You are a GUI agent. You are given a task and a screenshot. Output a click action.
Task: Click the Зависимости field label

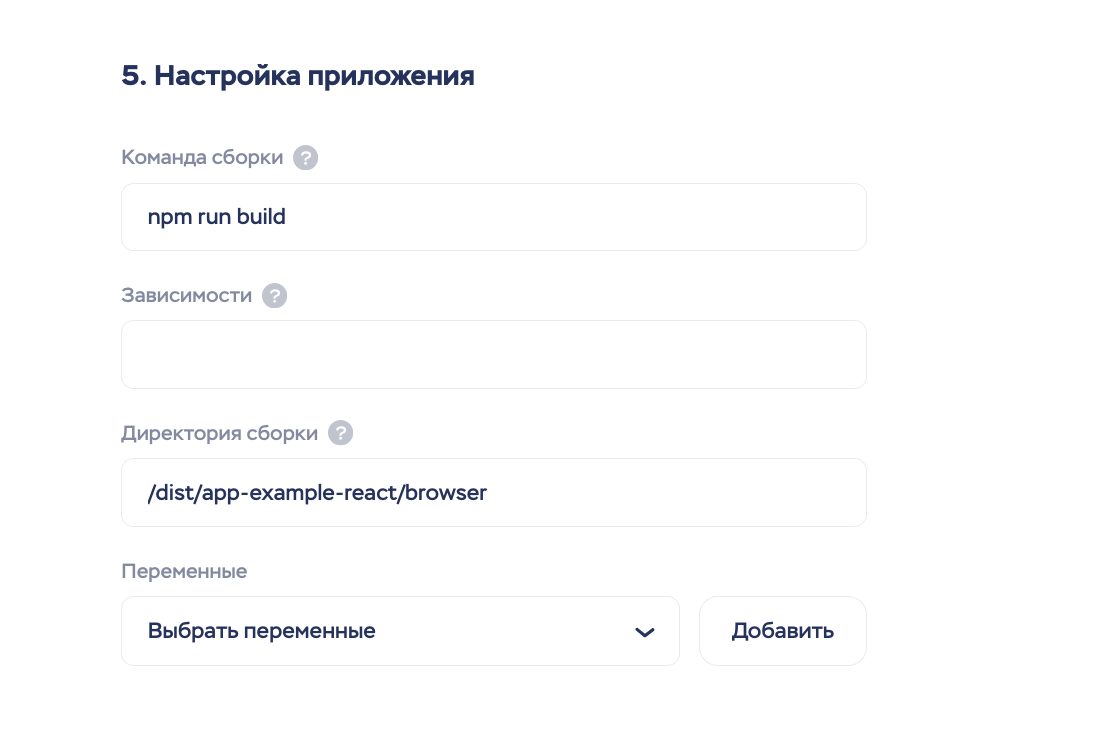click(186, 296)
